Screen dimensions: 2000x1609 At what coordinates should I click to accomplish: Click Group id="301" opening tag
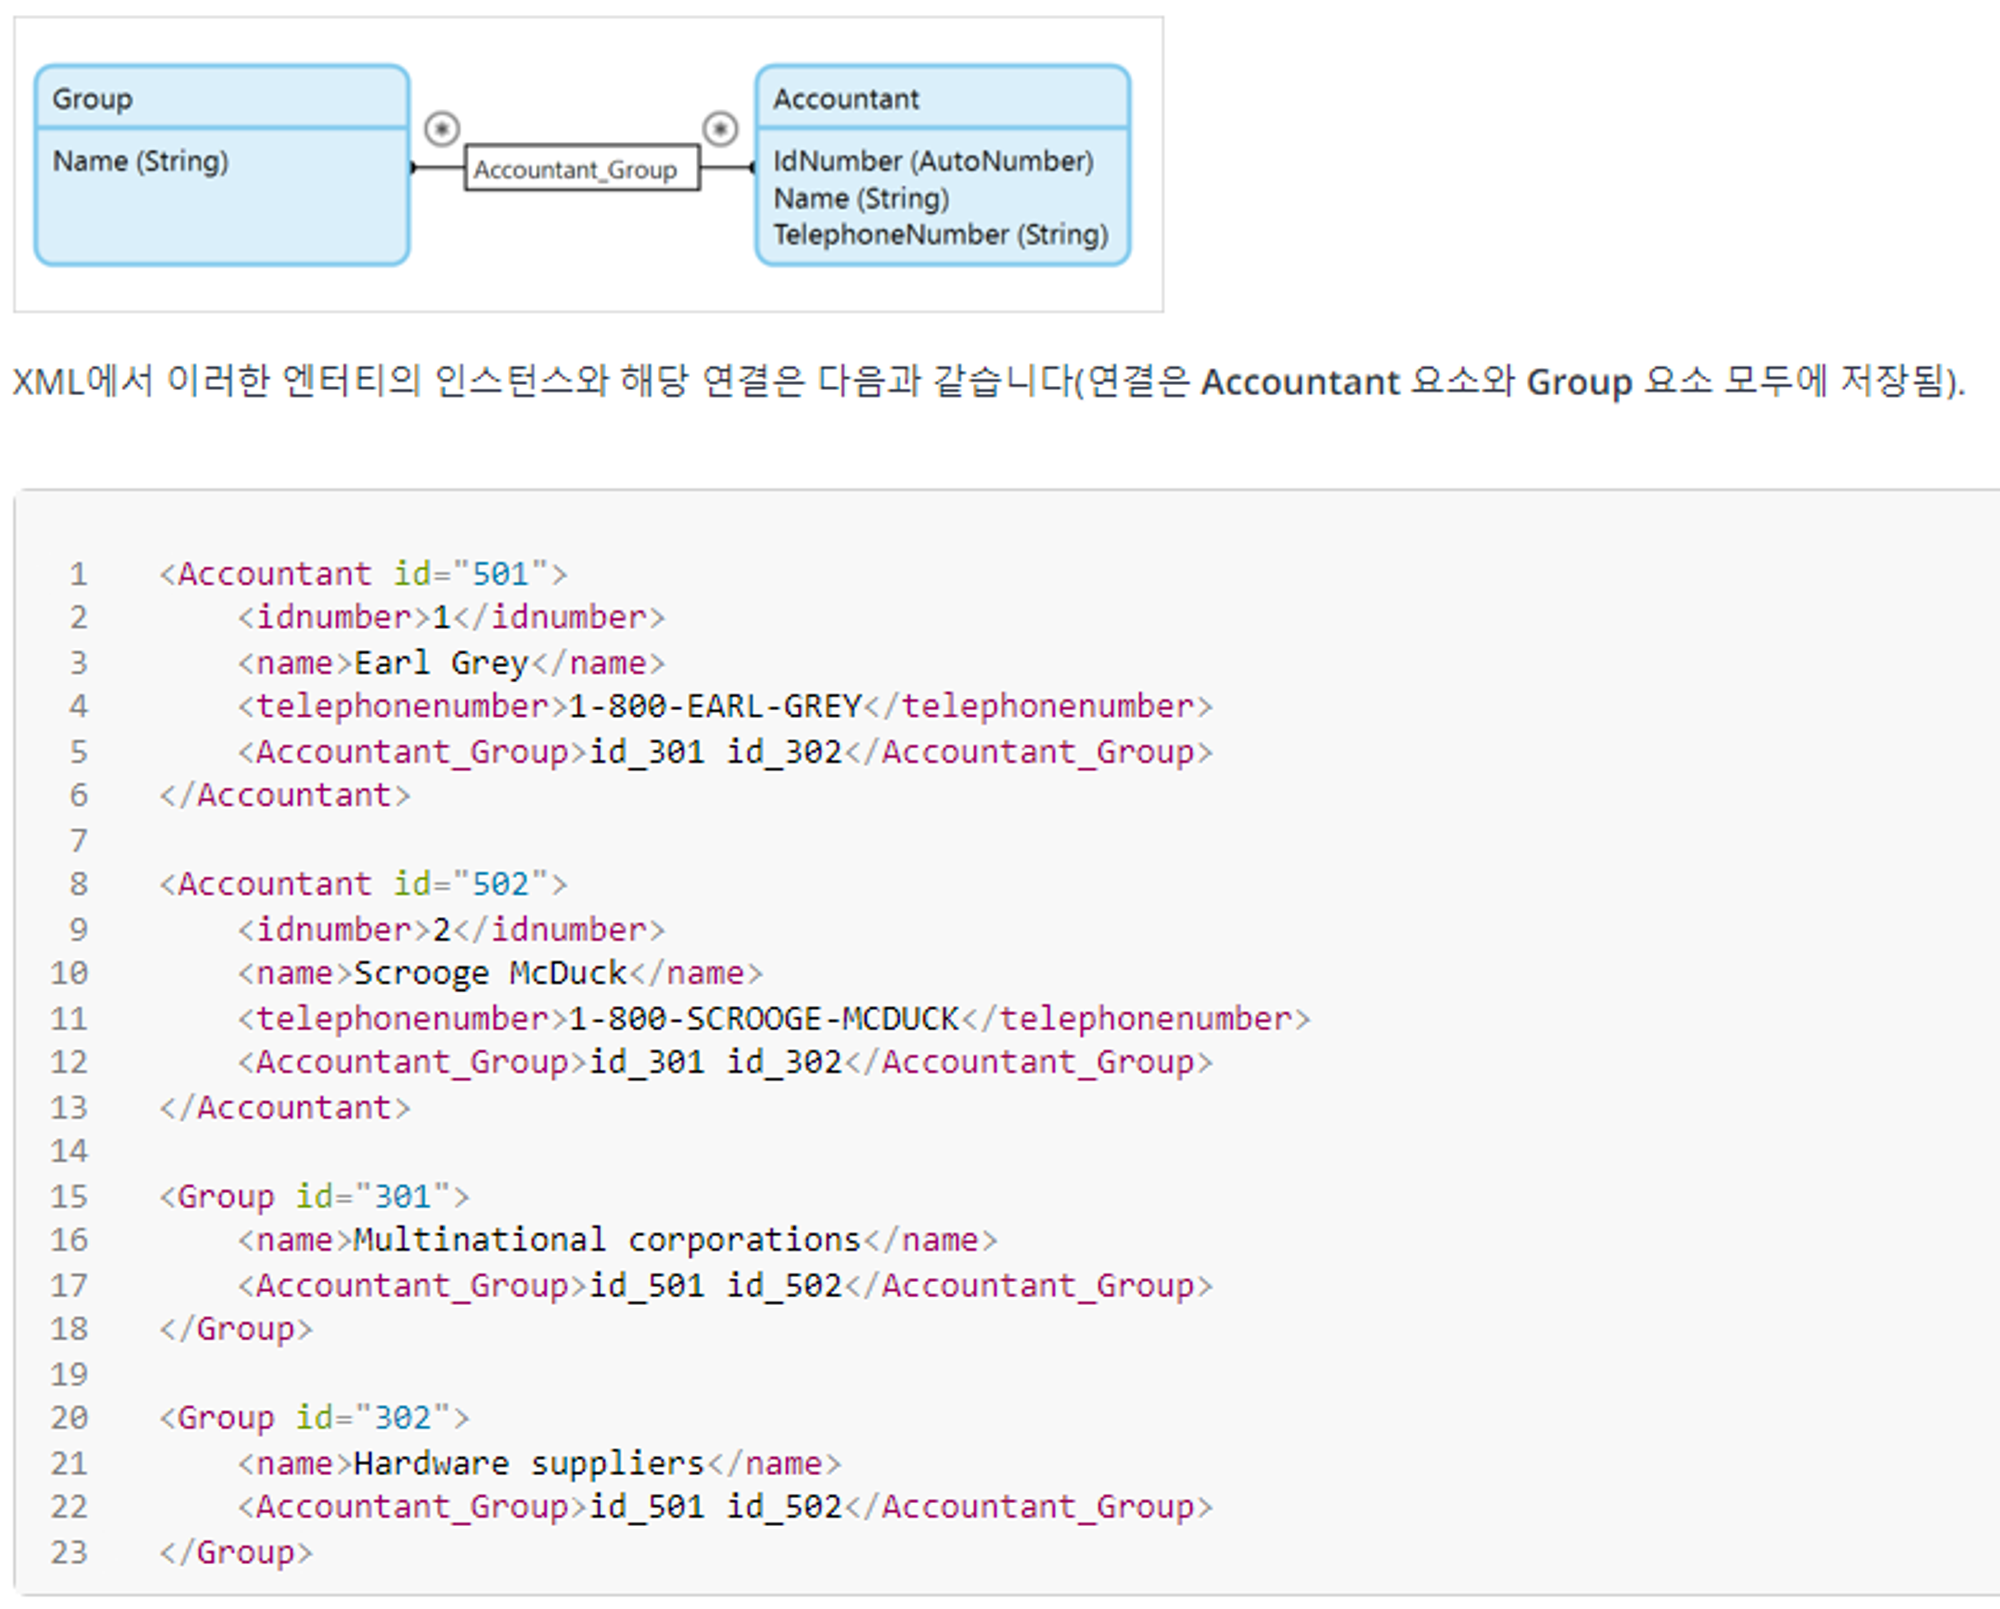tap(313, 1196)
